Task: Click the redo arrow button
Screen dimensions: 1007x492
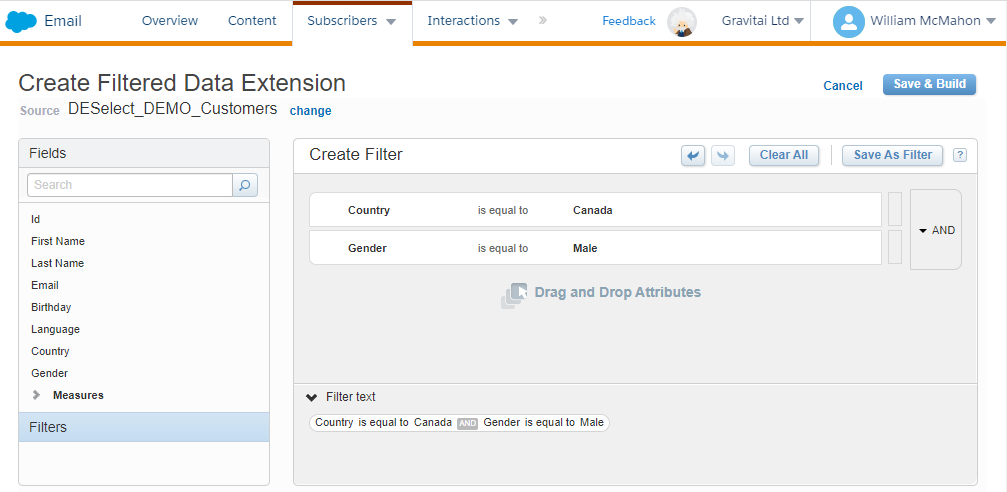Action: [x=723, y=155]
